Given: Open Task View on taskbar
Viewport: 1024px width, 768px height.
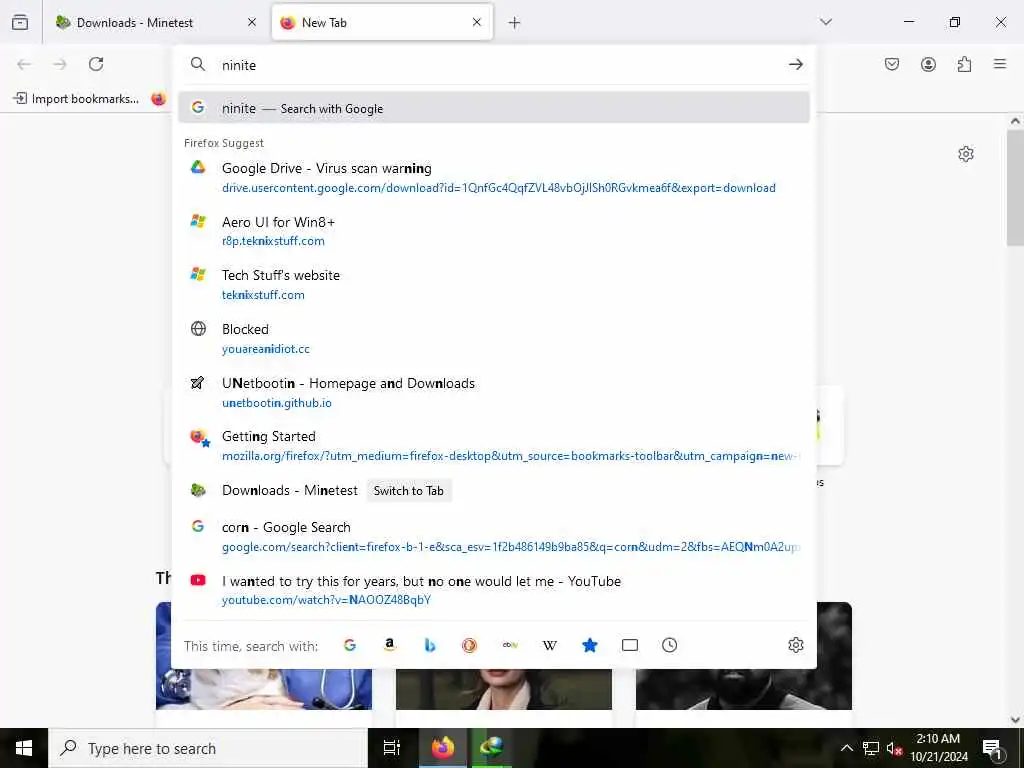Looking at the screenshot, I should click(x=392, y=748).
